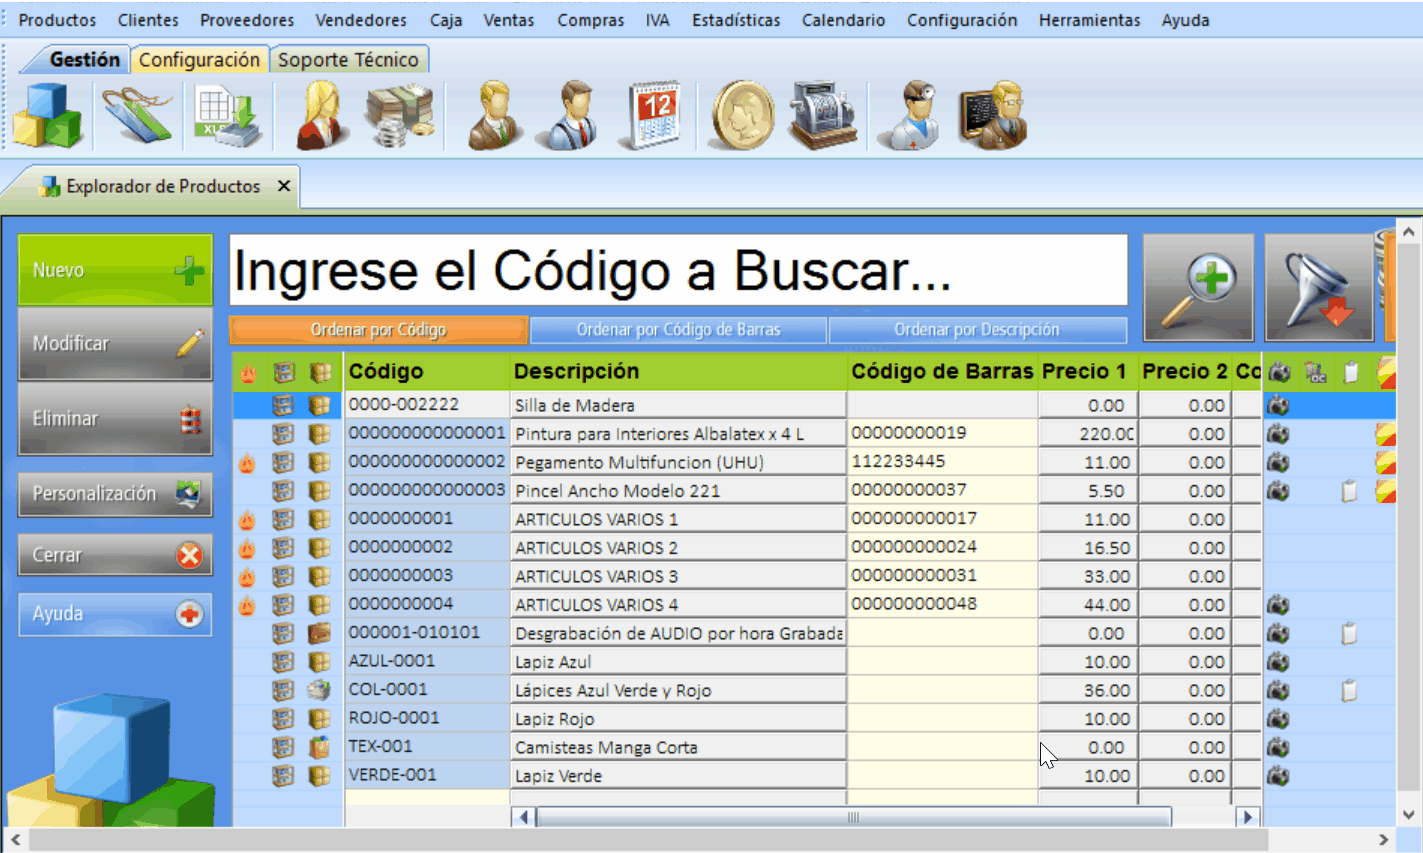
Task: Click the code search input field
Action: pyautogui.click(x=678, y=270)
